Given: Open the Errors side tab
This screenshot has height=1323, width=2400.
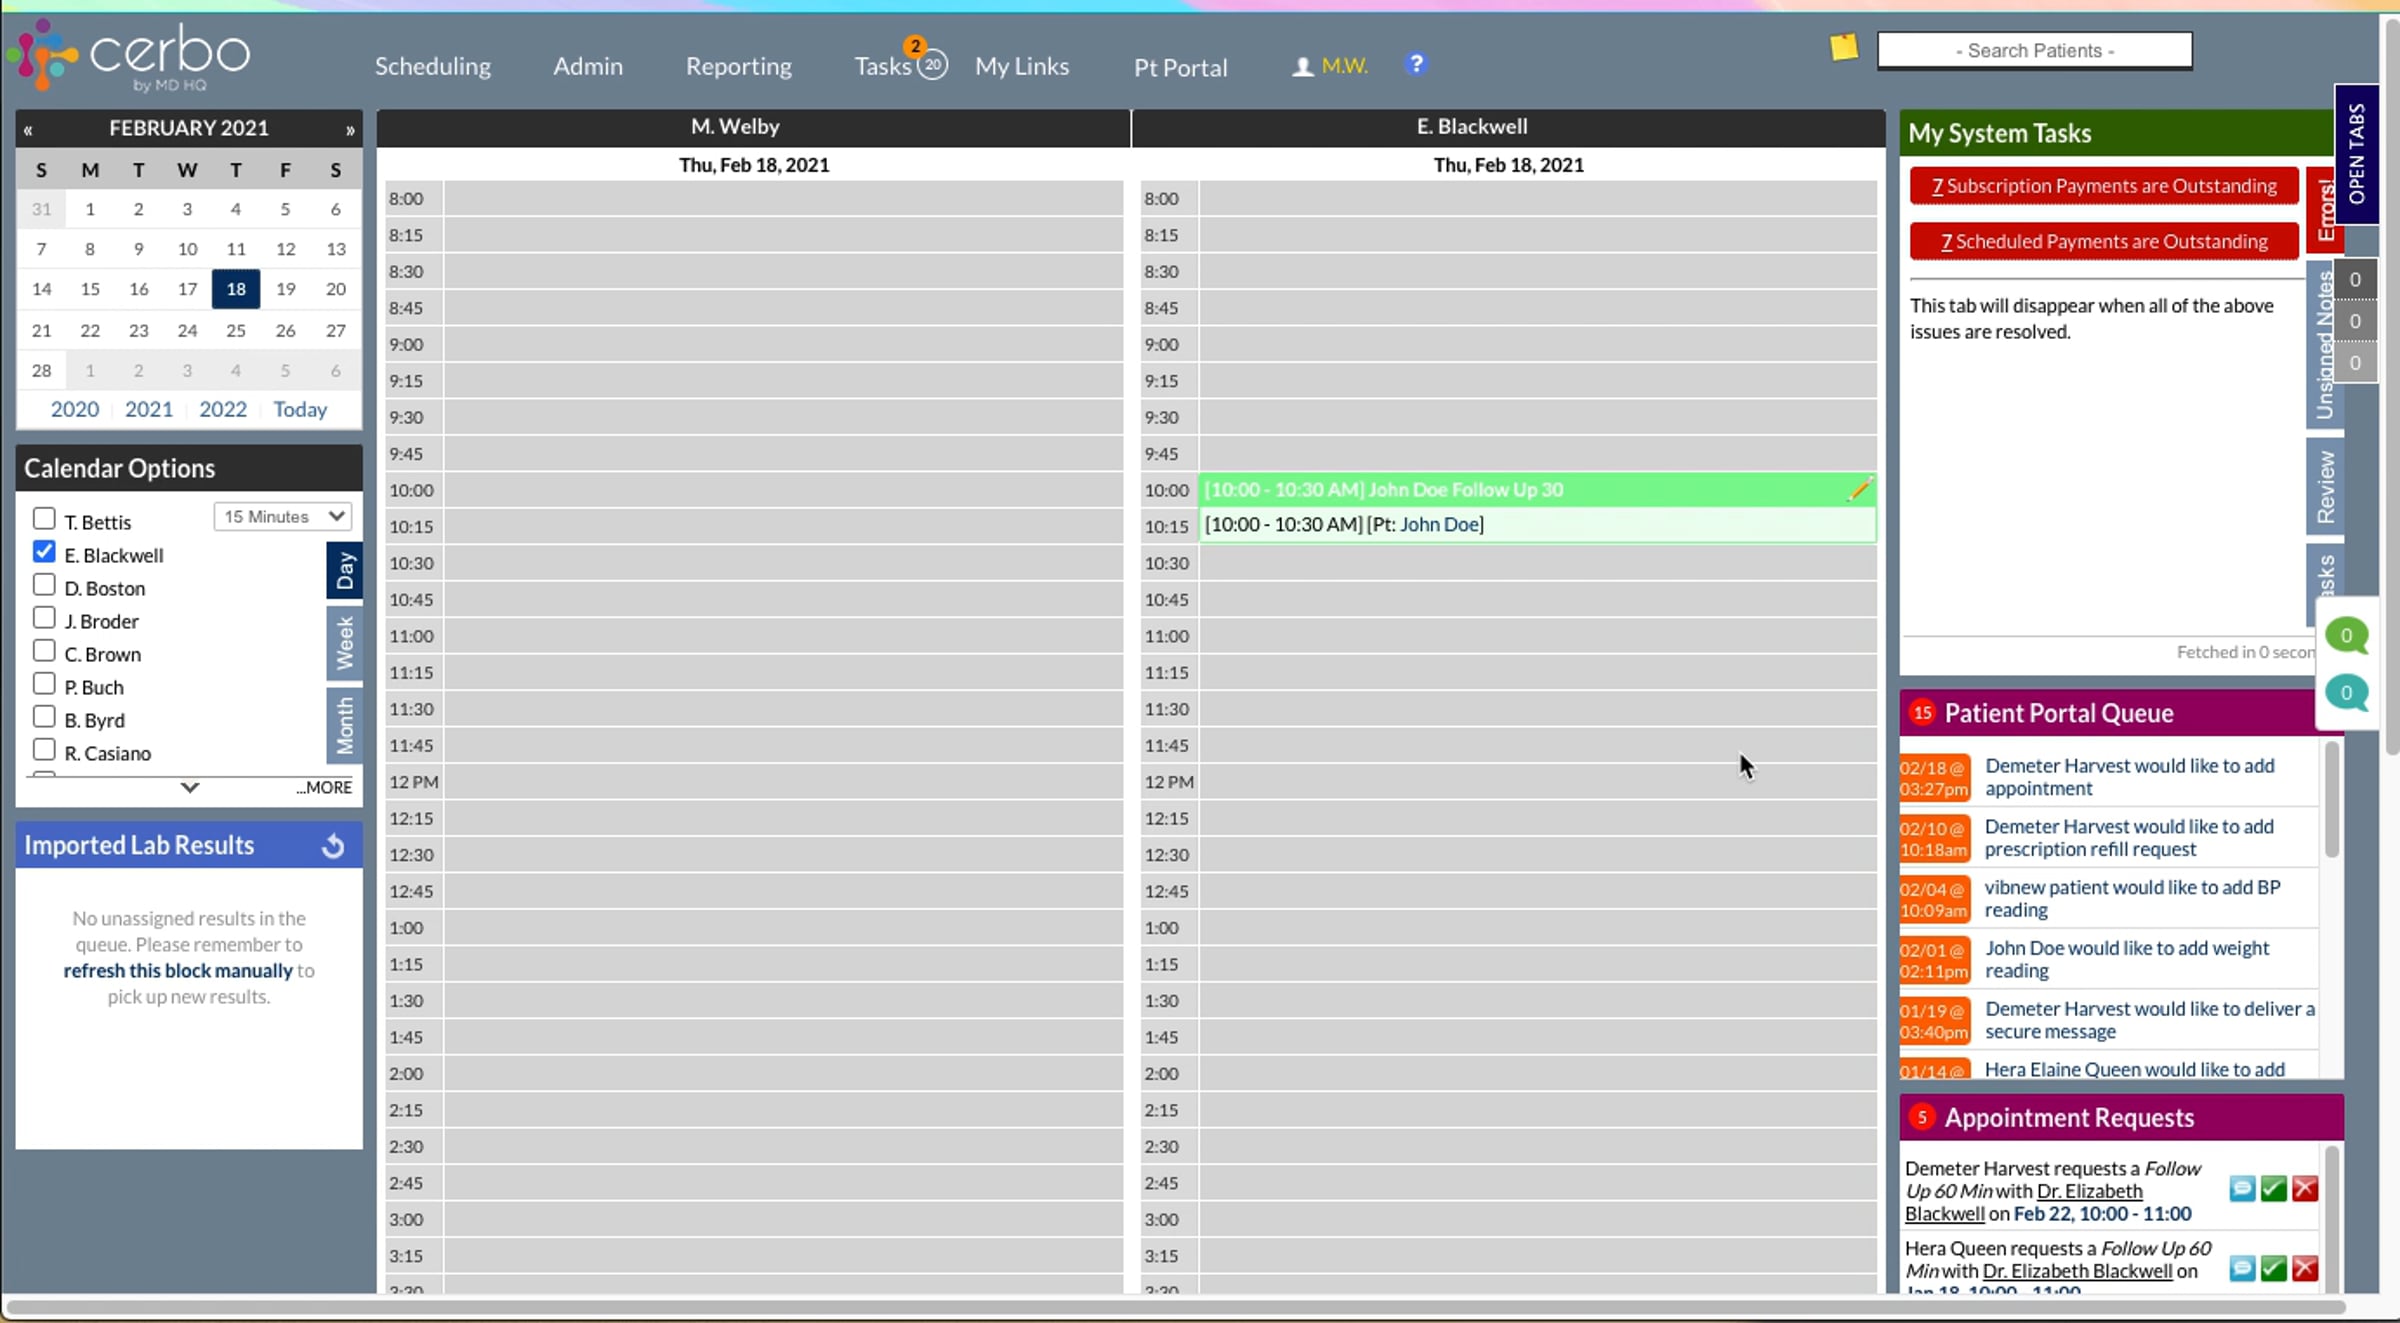Looking at the screenshot, I should 2324,210.
